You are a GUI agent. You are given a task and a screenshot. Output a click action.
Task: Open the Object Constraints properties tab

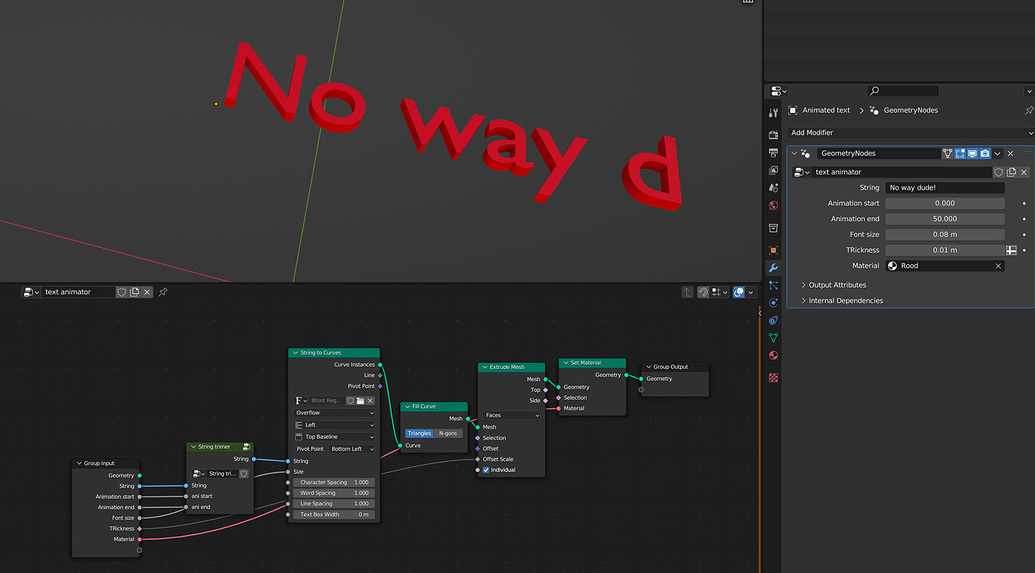coord(773,320)
